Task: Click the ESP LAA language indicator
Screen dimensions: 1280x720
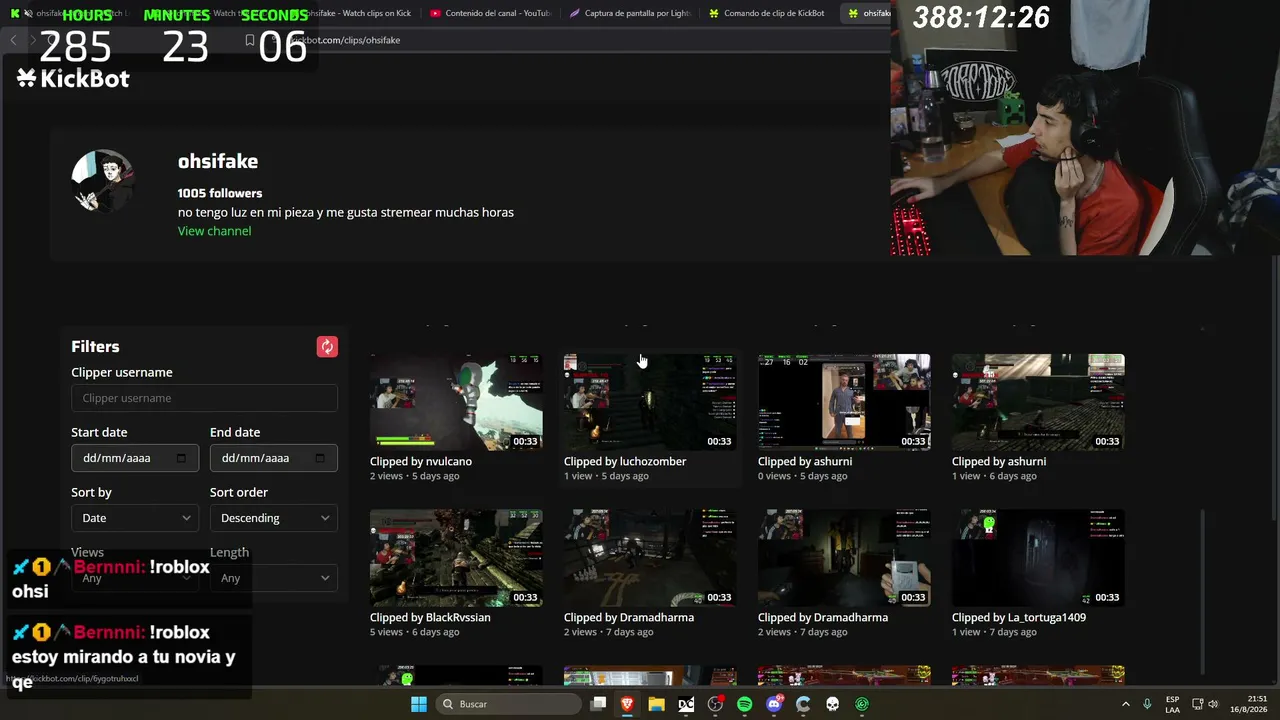Action: (x=1172, y=704)
